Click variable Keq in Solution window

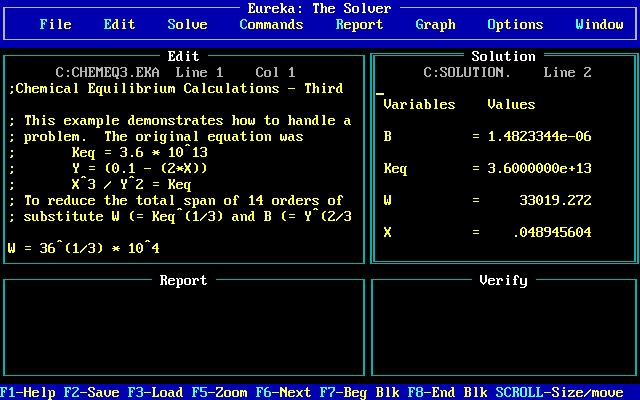tap(396, 168)
